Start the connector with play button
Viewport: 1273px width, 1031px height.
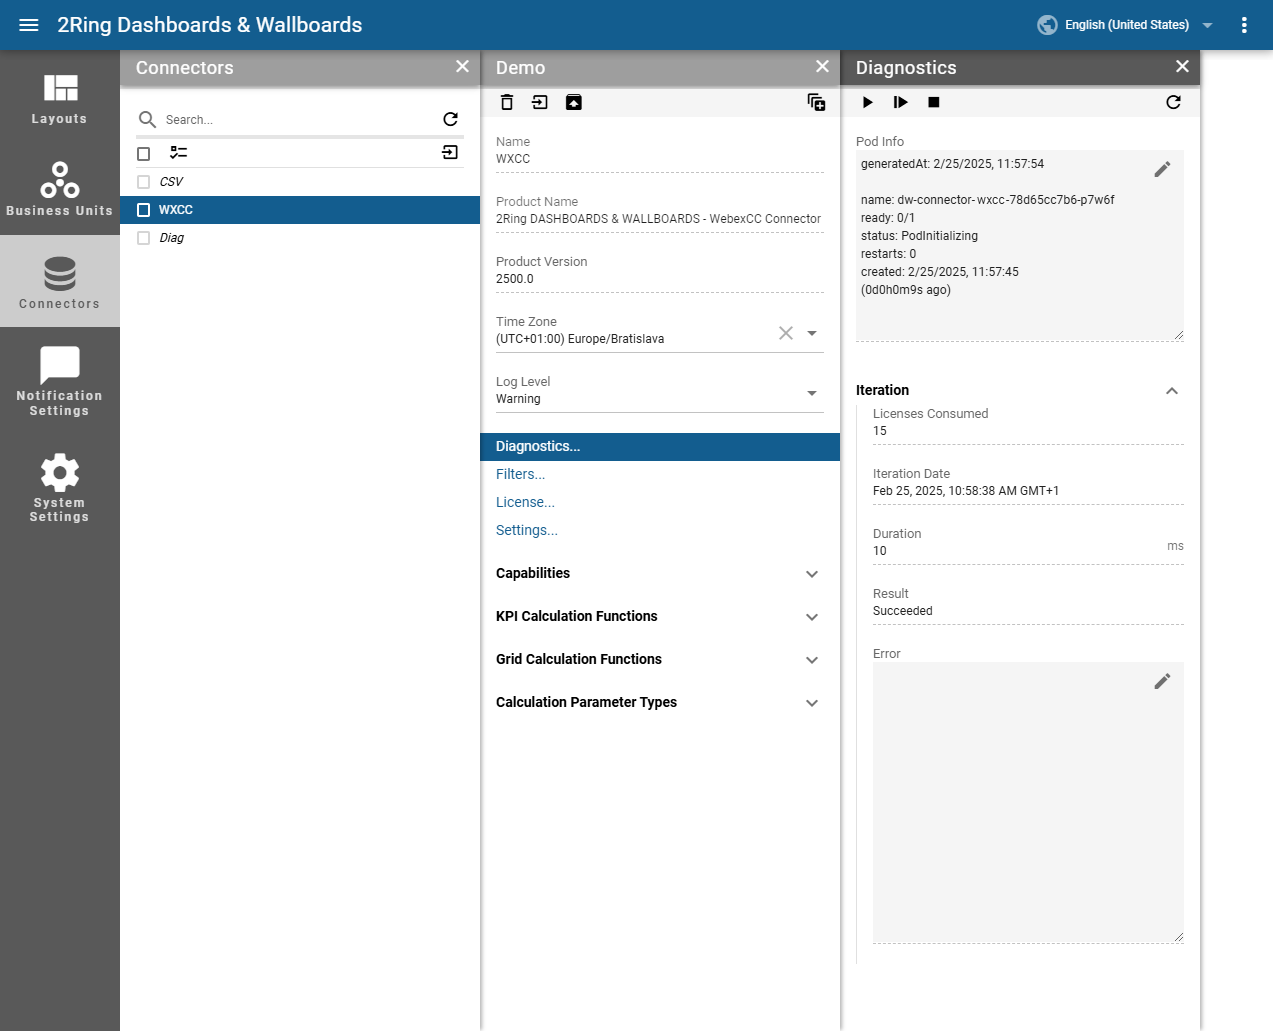click(868, 102)
